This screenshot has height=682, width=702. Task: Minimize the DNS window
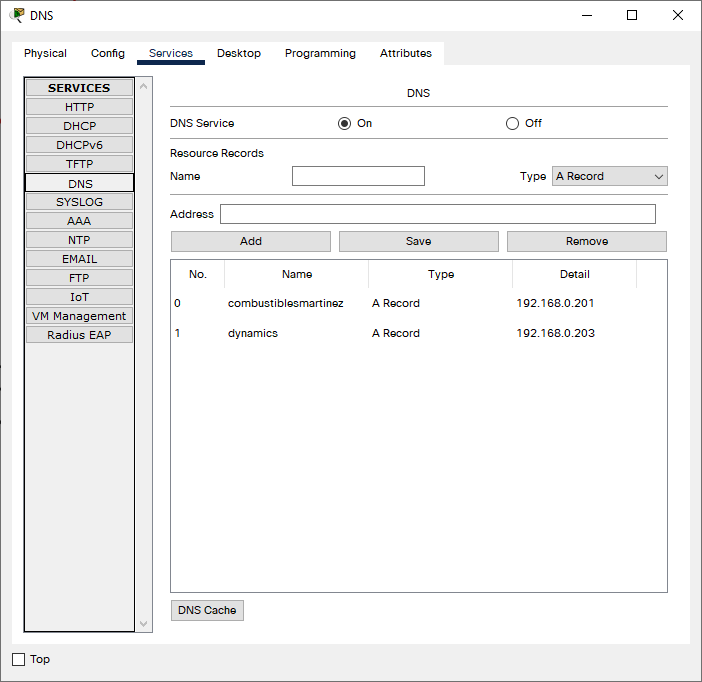[x=587, y=15]
